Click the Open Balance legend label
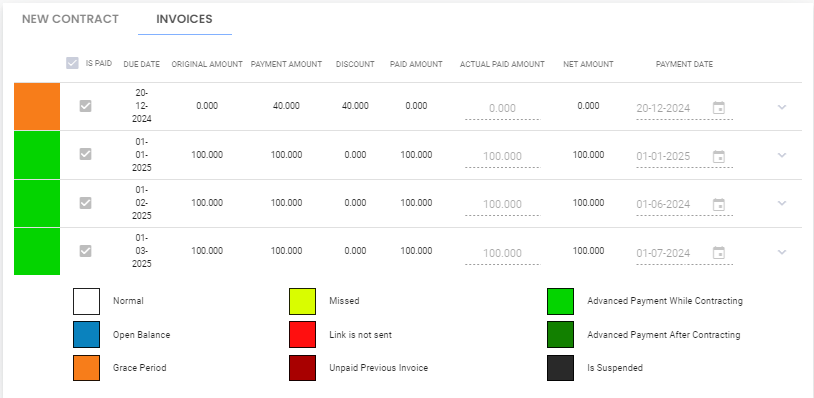 click(x=142, y=335)
